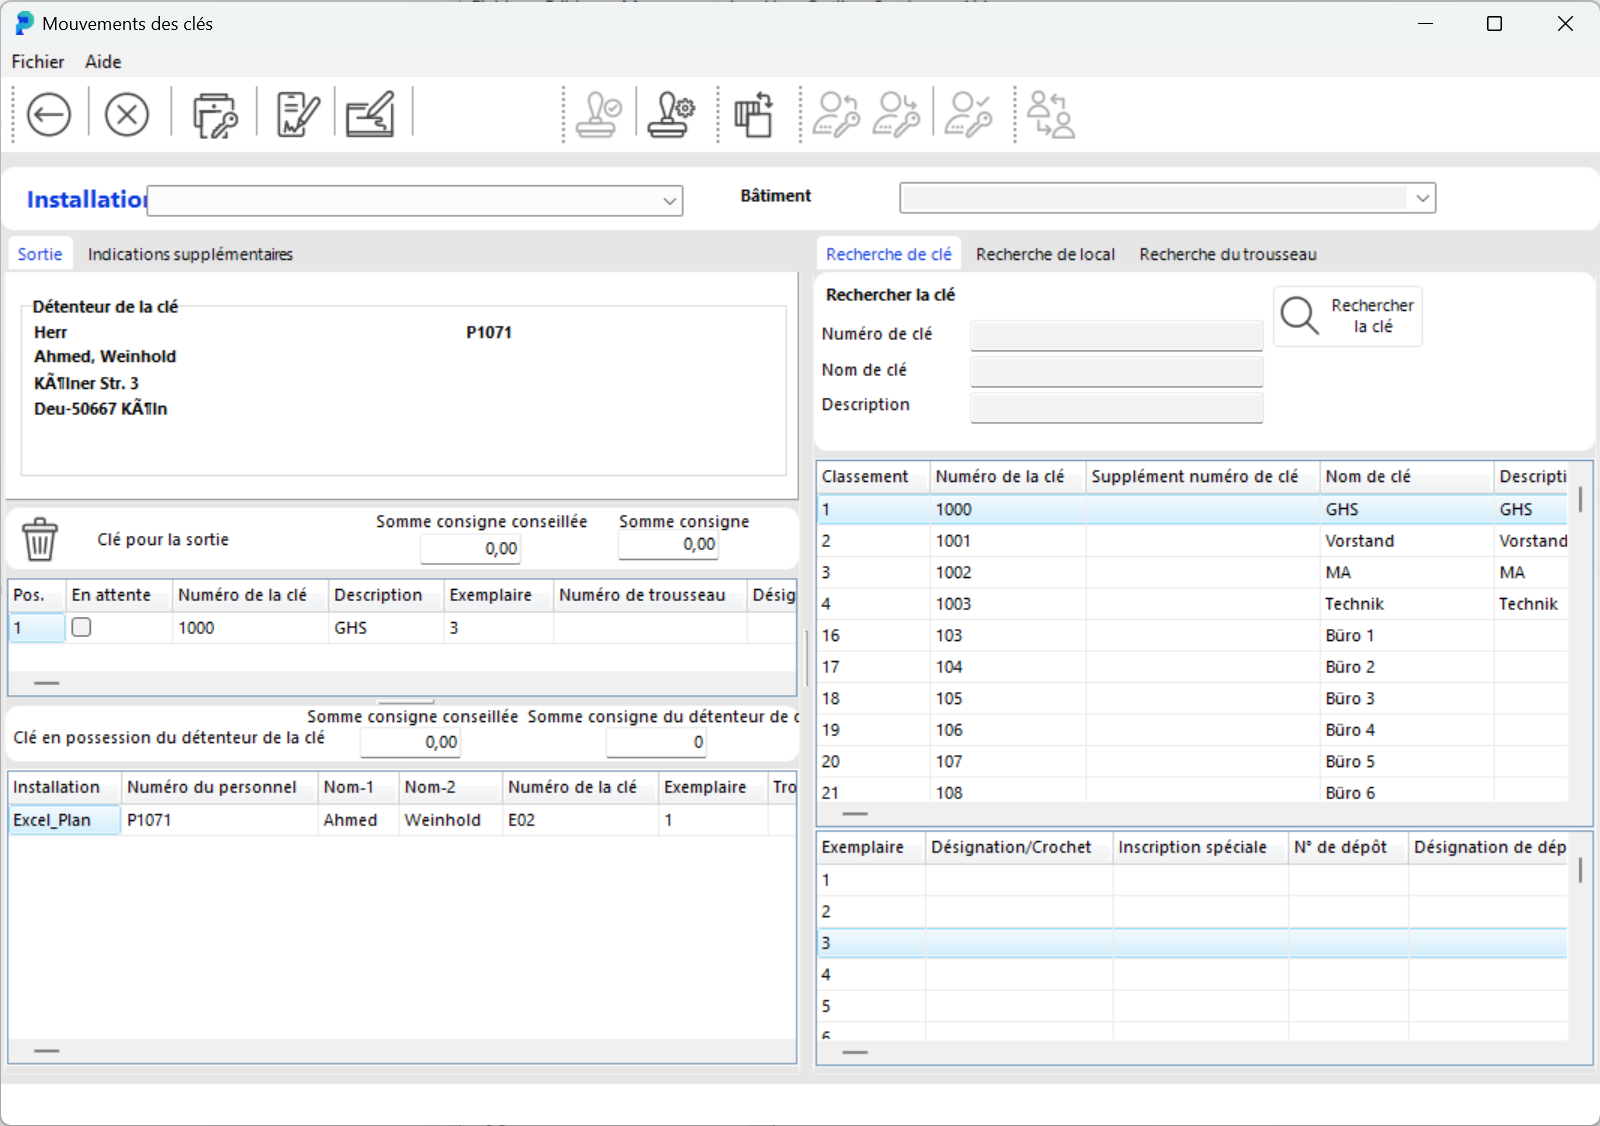Click the trash bin delete key icon
Screen dimensions: 1600x1126
(x=40, y=539)
